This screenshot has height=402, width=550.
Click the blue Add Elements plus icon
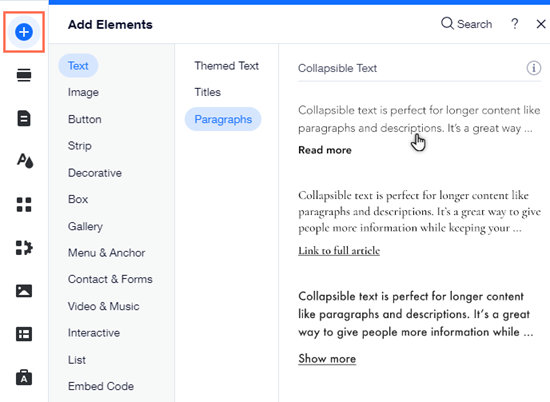click(24, 32)
